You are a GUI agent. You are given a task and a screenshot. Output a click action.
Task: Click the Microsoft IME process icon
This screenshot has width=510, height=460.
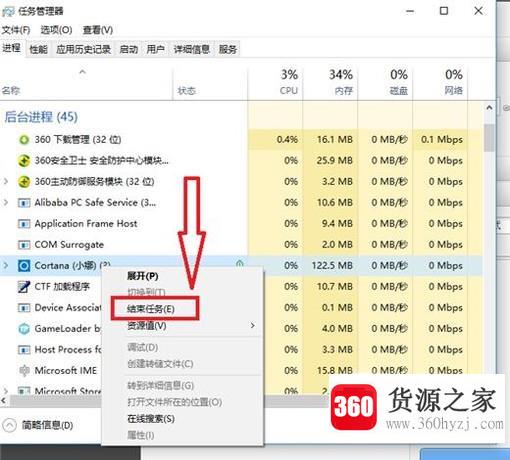[x=24, y=371]
